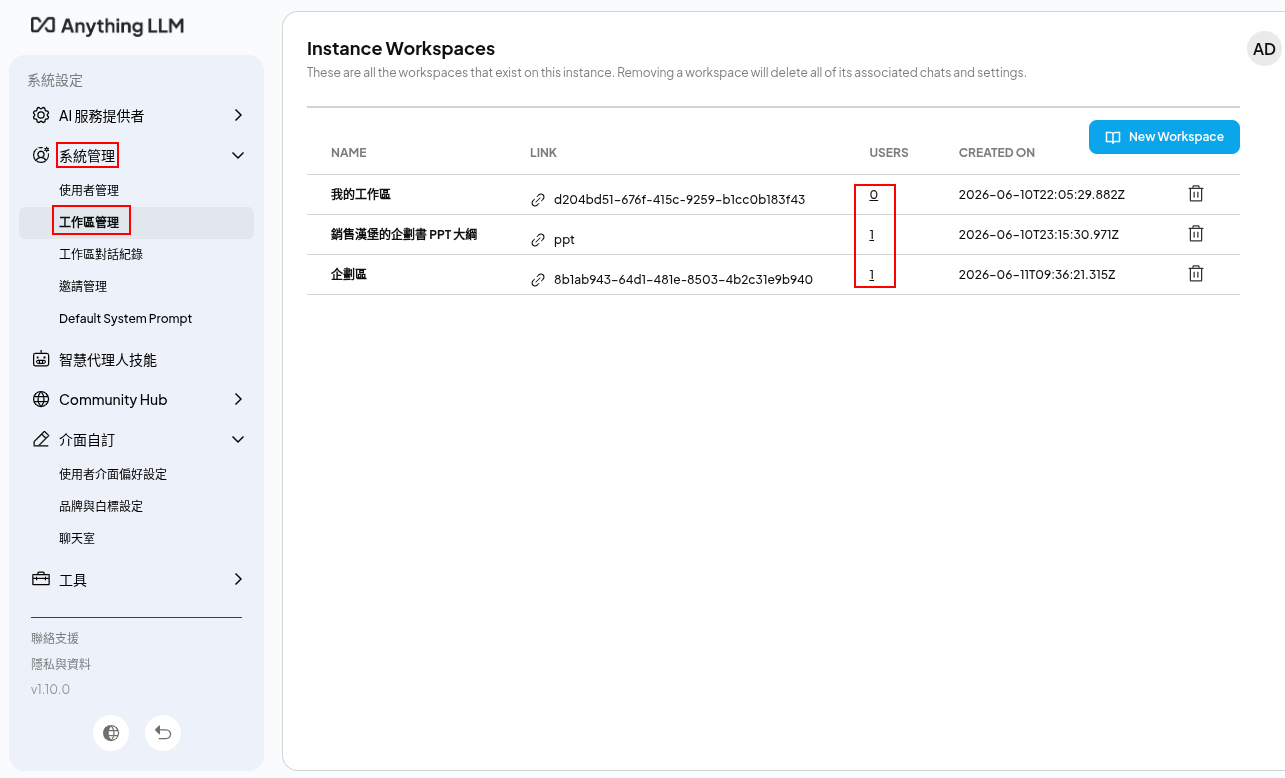Click the USERS column header
This screenshot has height=778, width=1285.
tap(889, 153)
